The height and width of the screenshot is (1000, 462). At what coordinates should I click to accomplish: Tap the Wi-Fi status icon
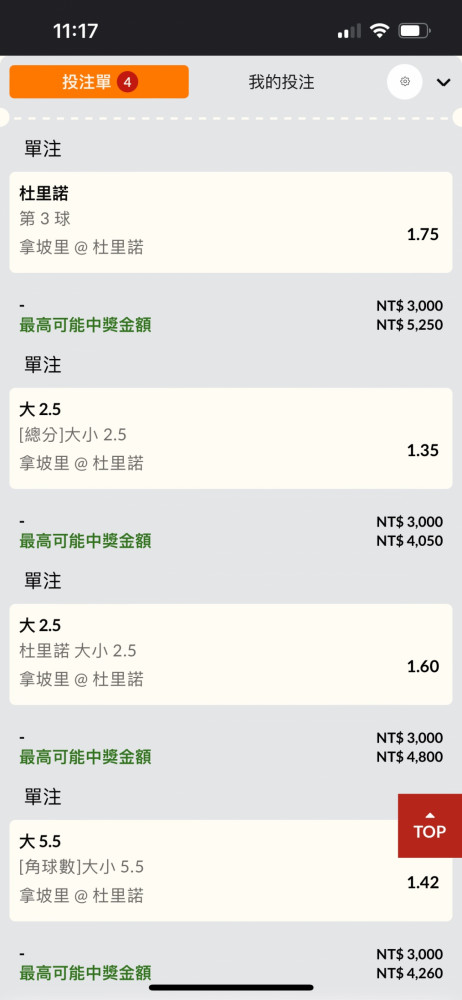[380, 30]
